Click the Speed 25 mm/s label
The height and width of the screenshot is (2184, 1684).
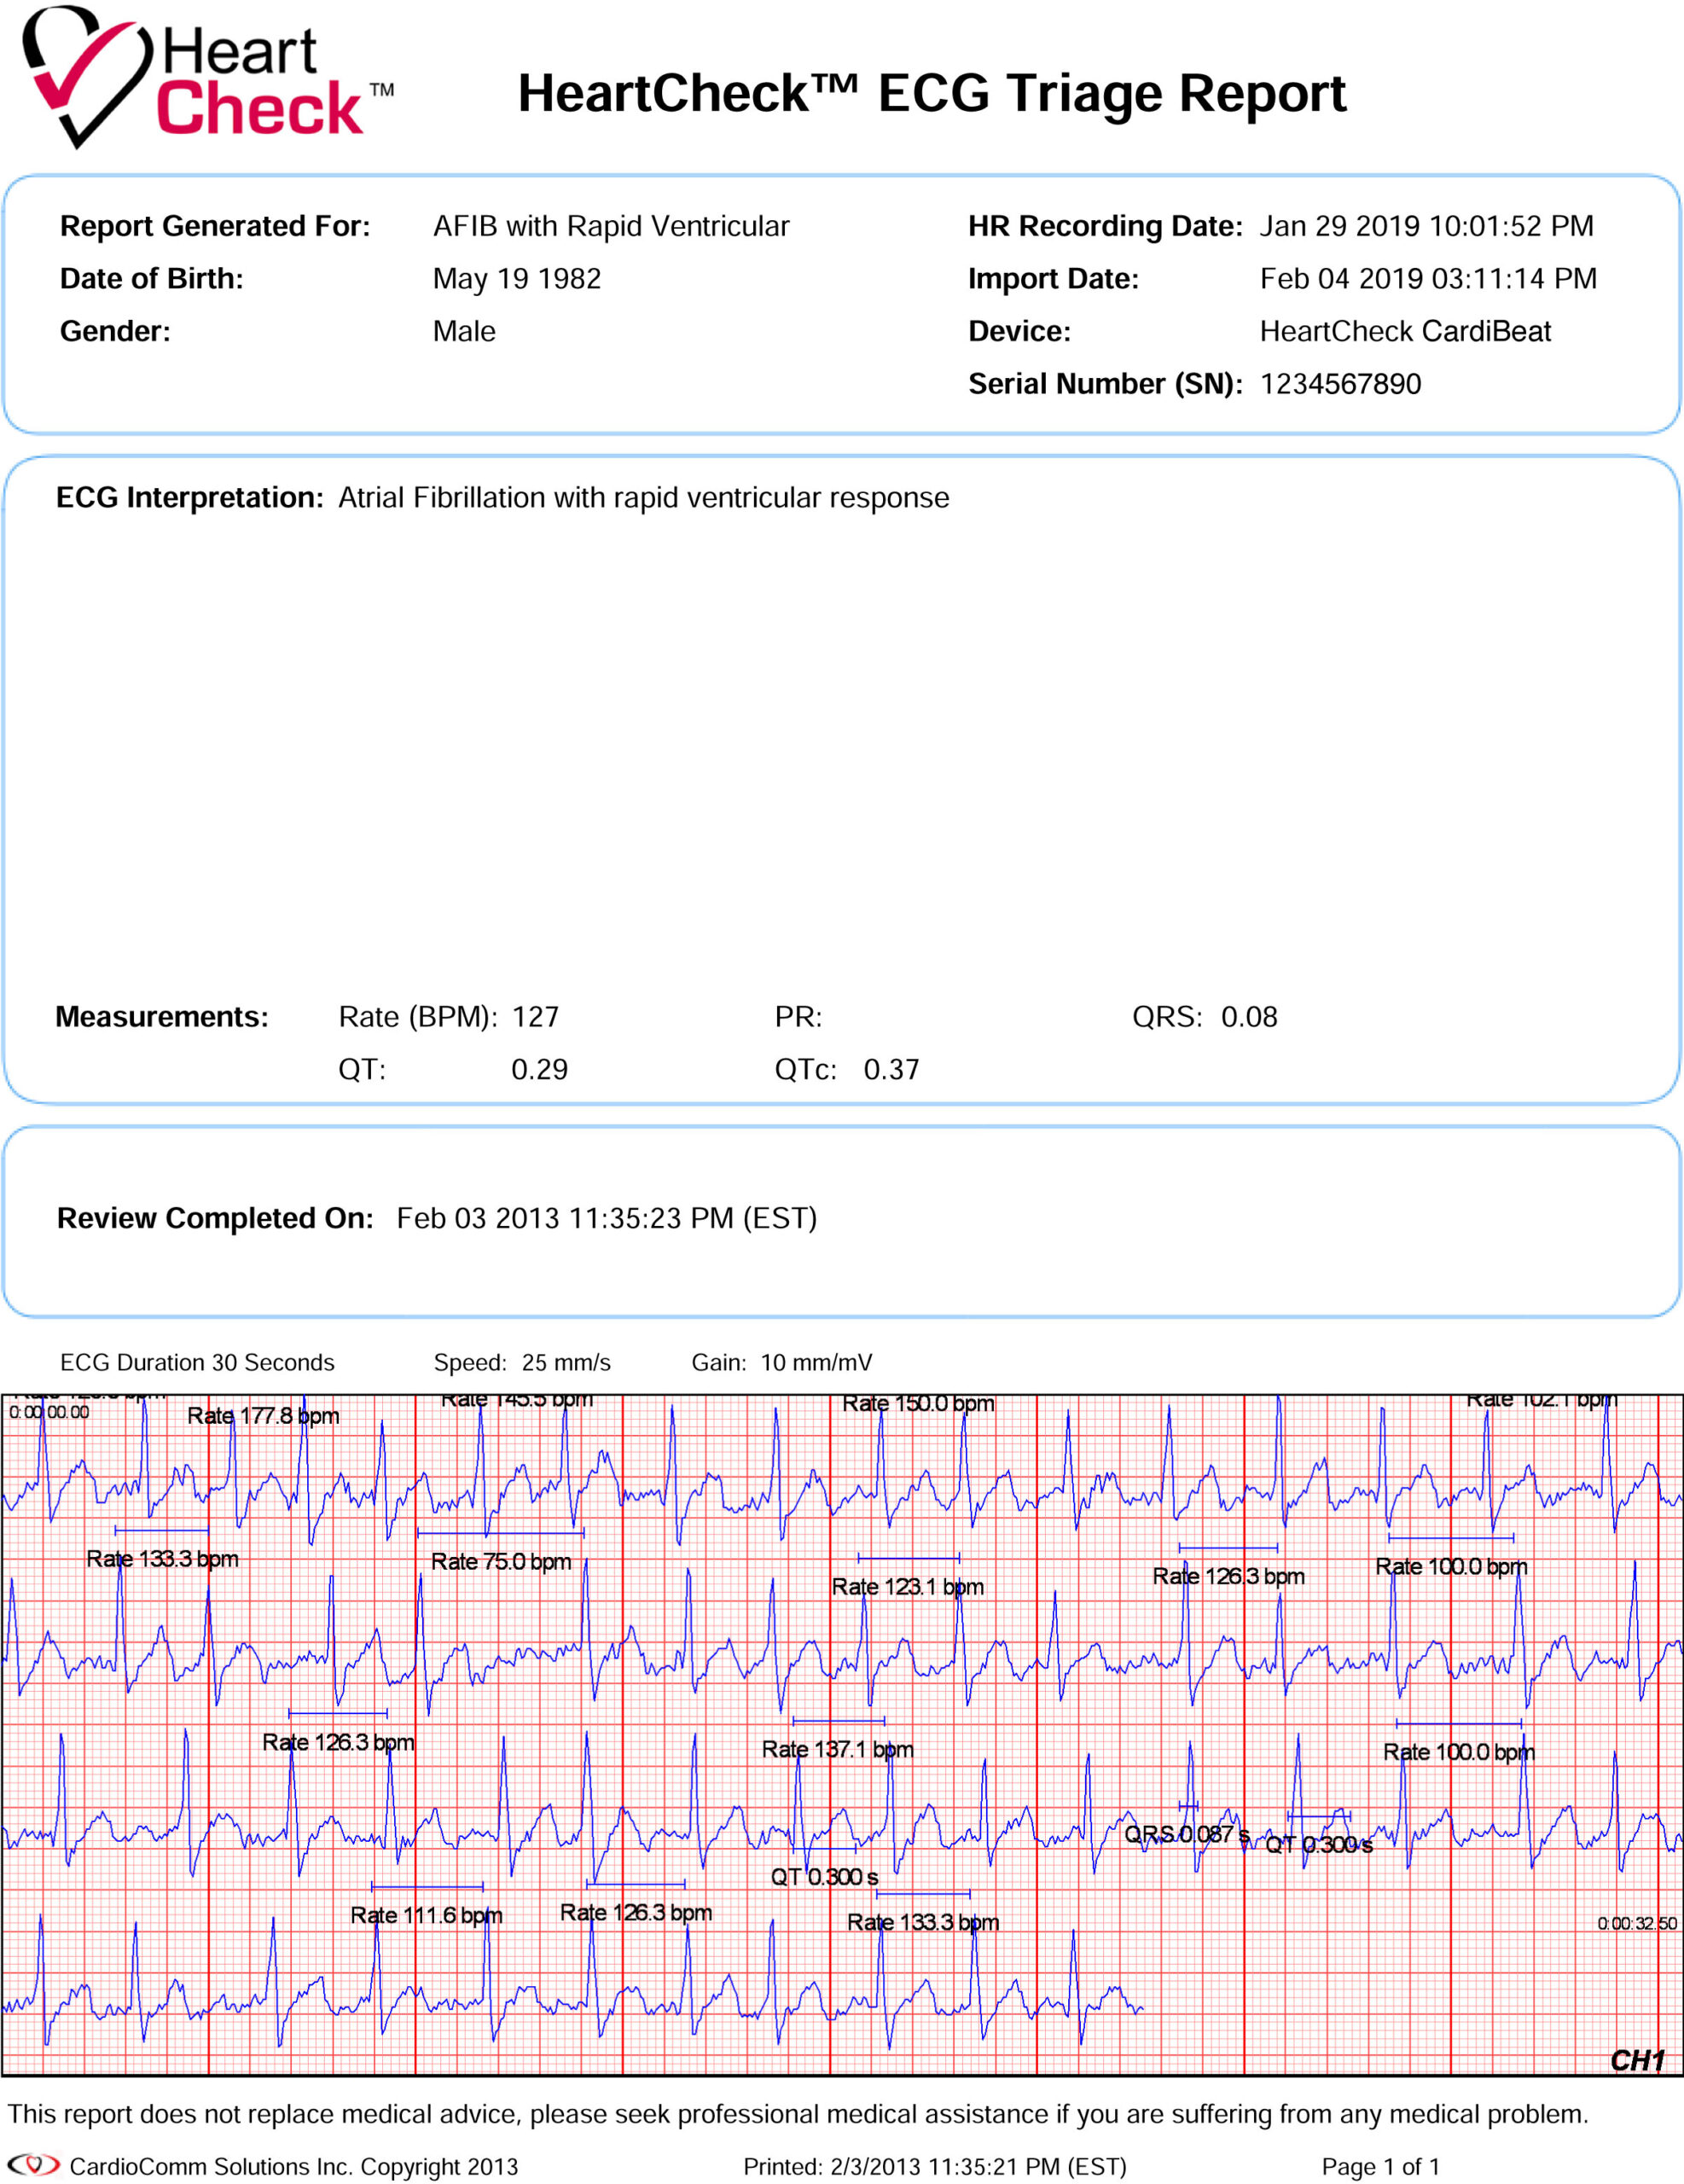[x=521, y=1362]
